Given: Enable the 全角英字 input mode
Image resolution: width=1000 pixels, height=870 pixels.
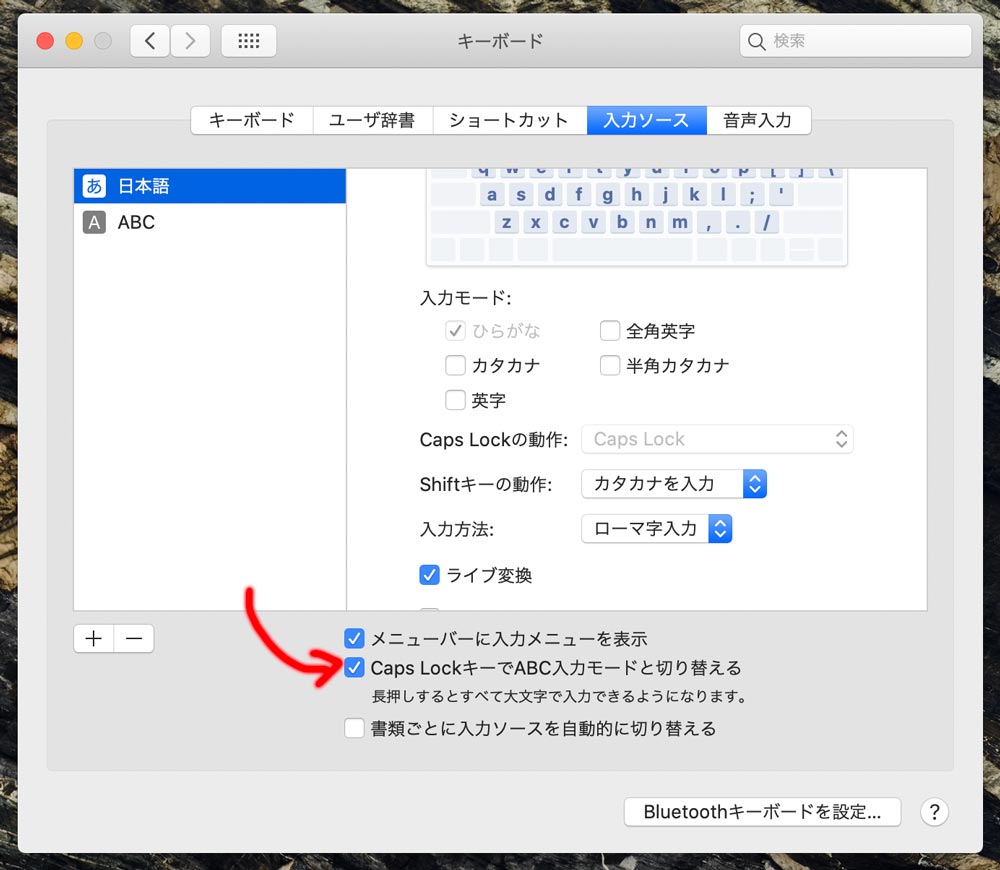Looking at the screenshot, I should tap(610, 331).
